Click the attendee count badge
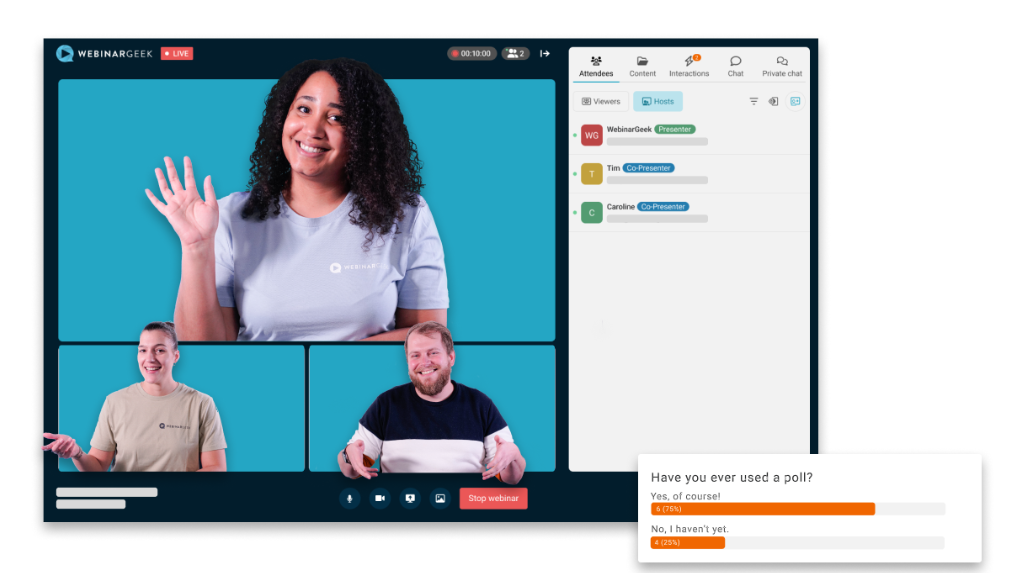 pos(515,54)
